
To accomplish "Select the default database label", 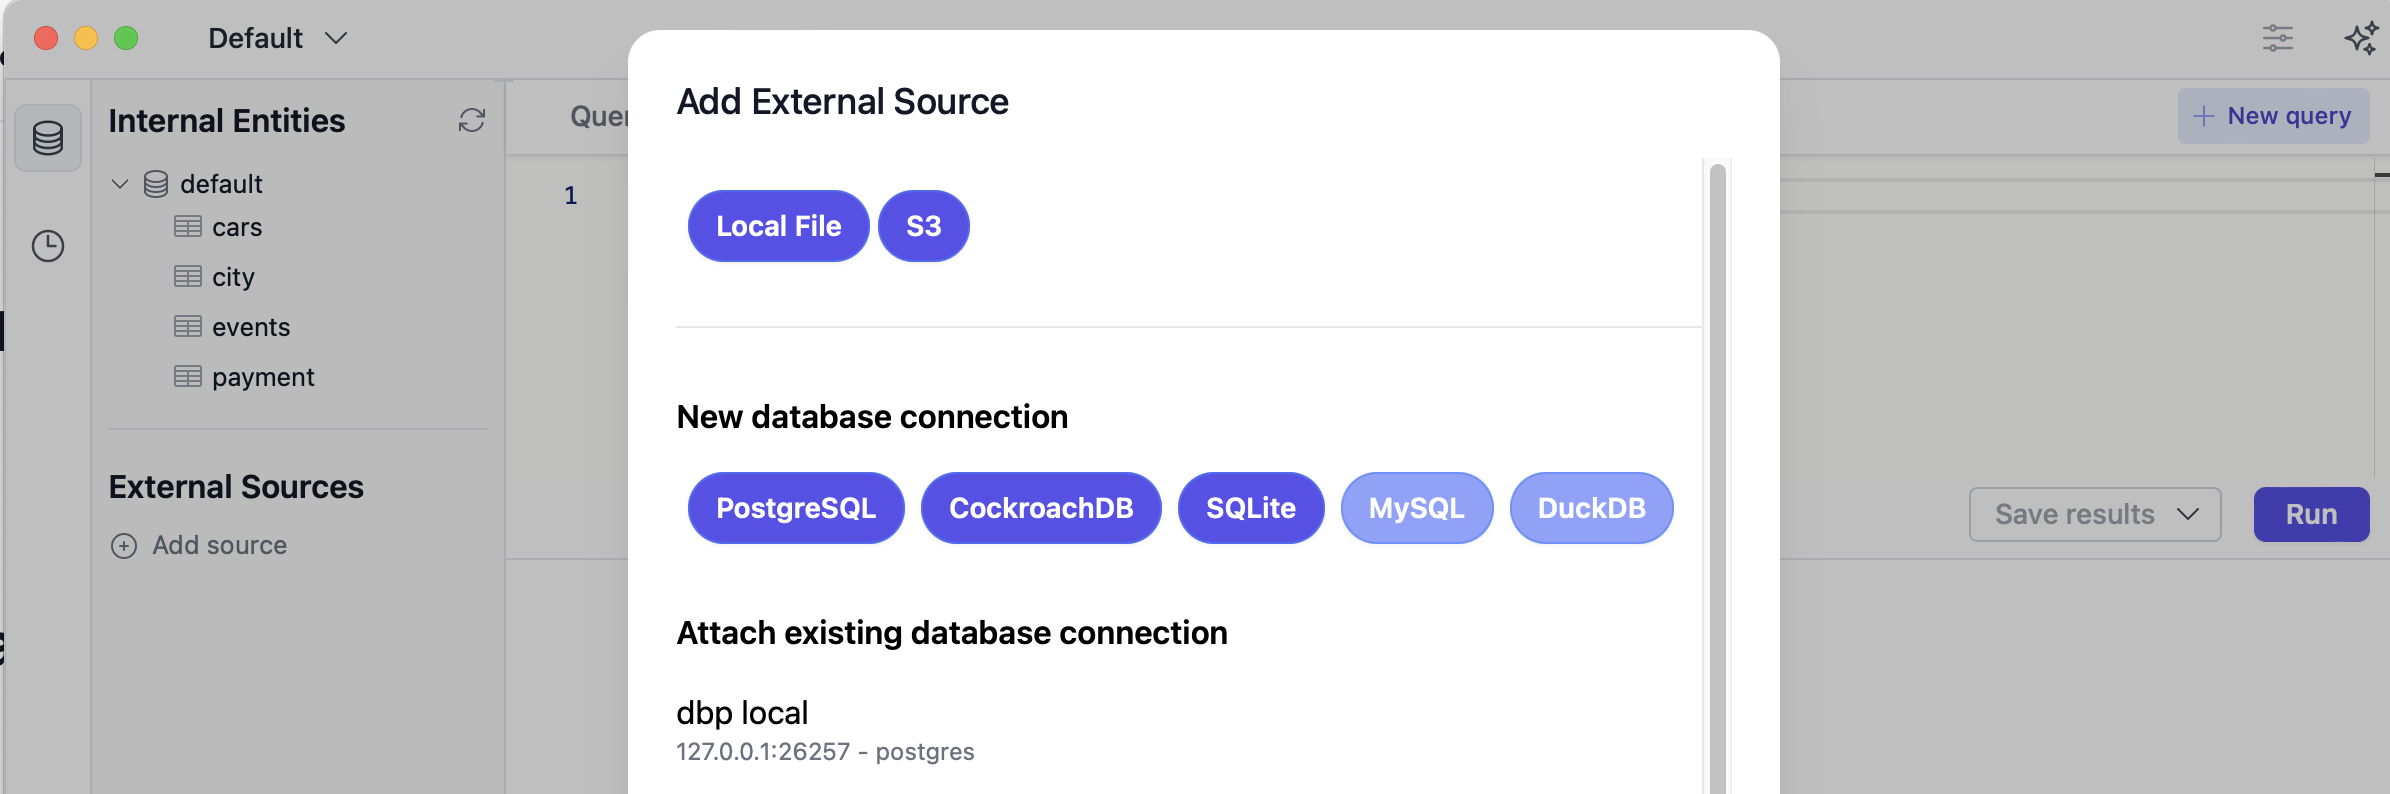I will pyautogui.click(x=221, y=184).
